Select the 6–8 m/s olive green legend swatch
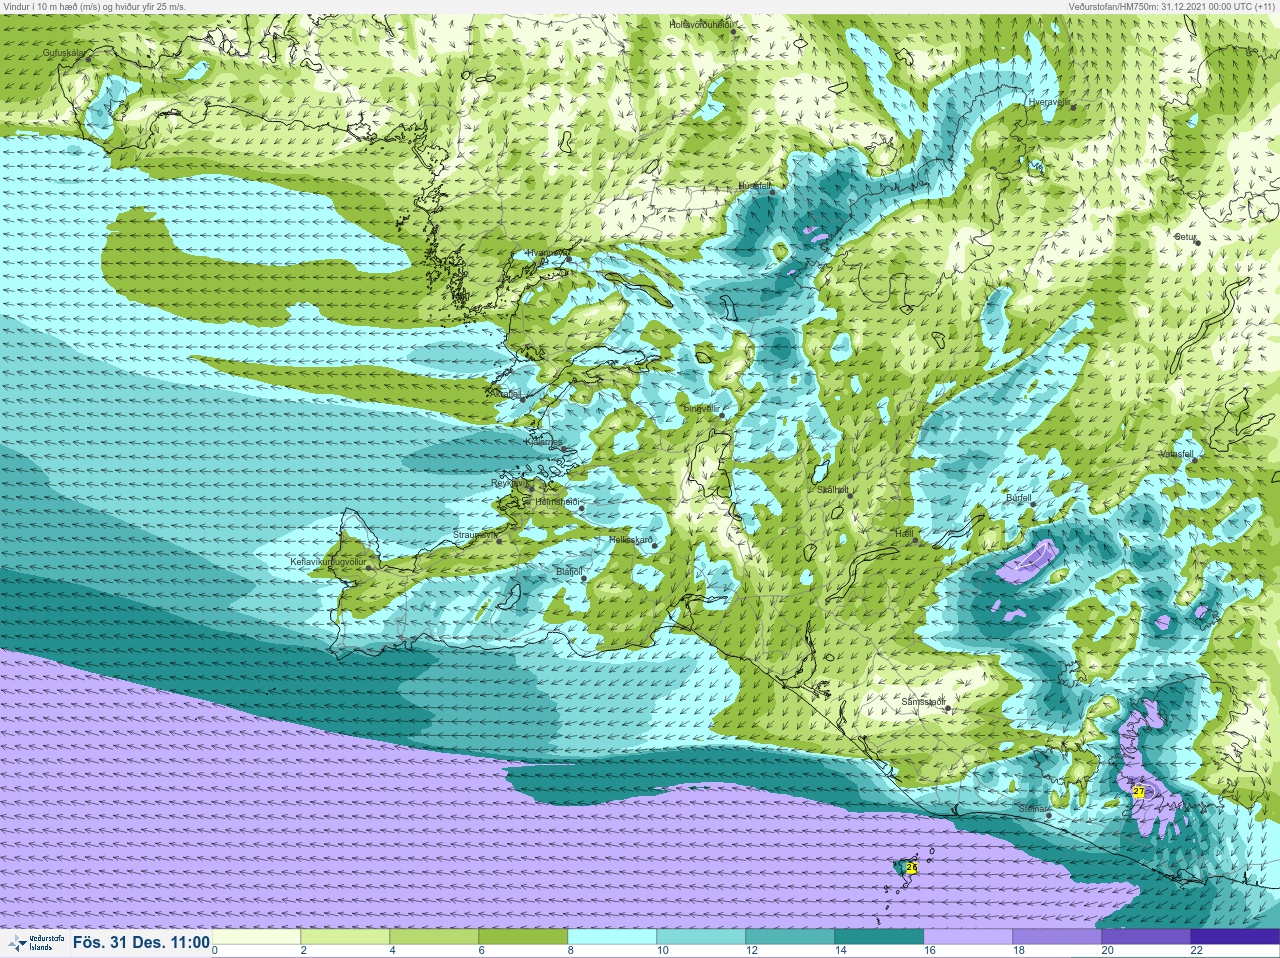 [523, 938]
